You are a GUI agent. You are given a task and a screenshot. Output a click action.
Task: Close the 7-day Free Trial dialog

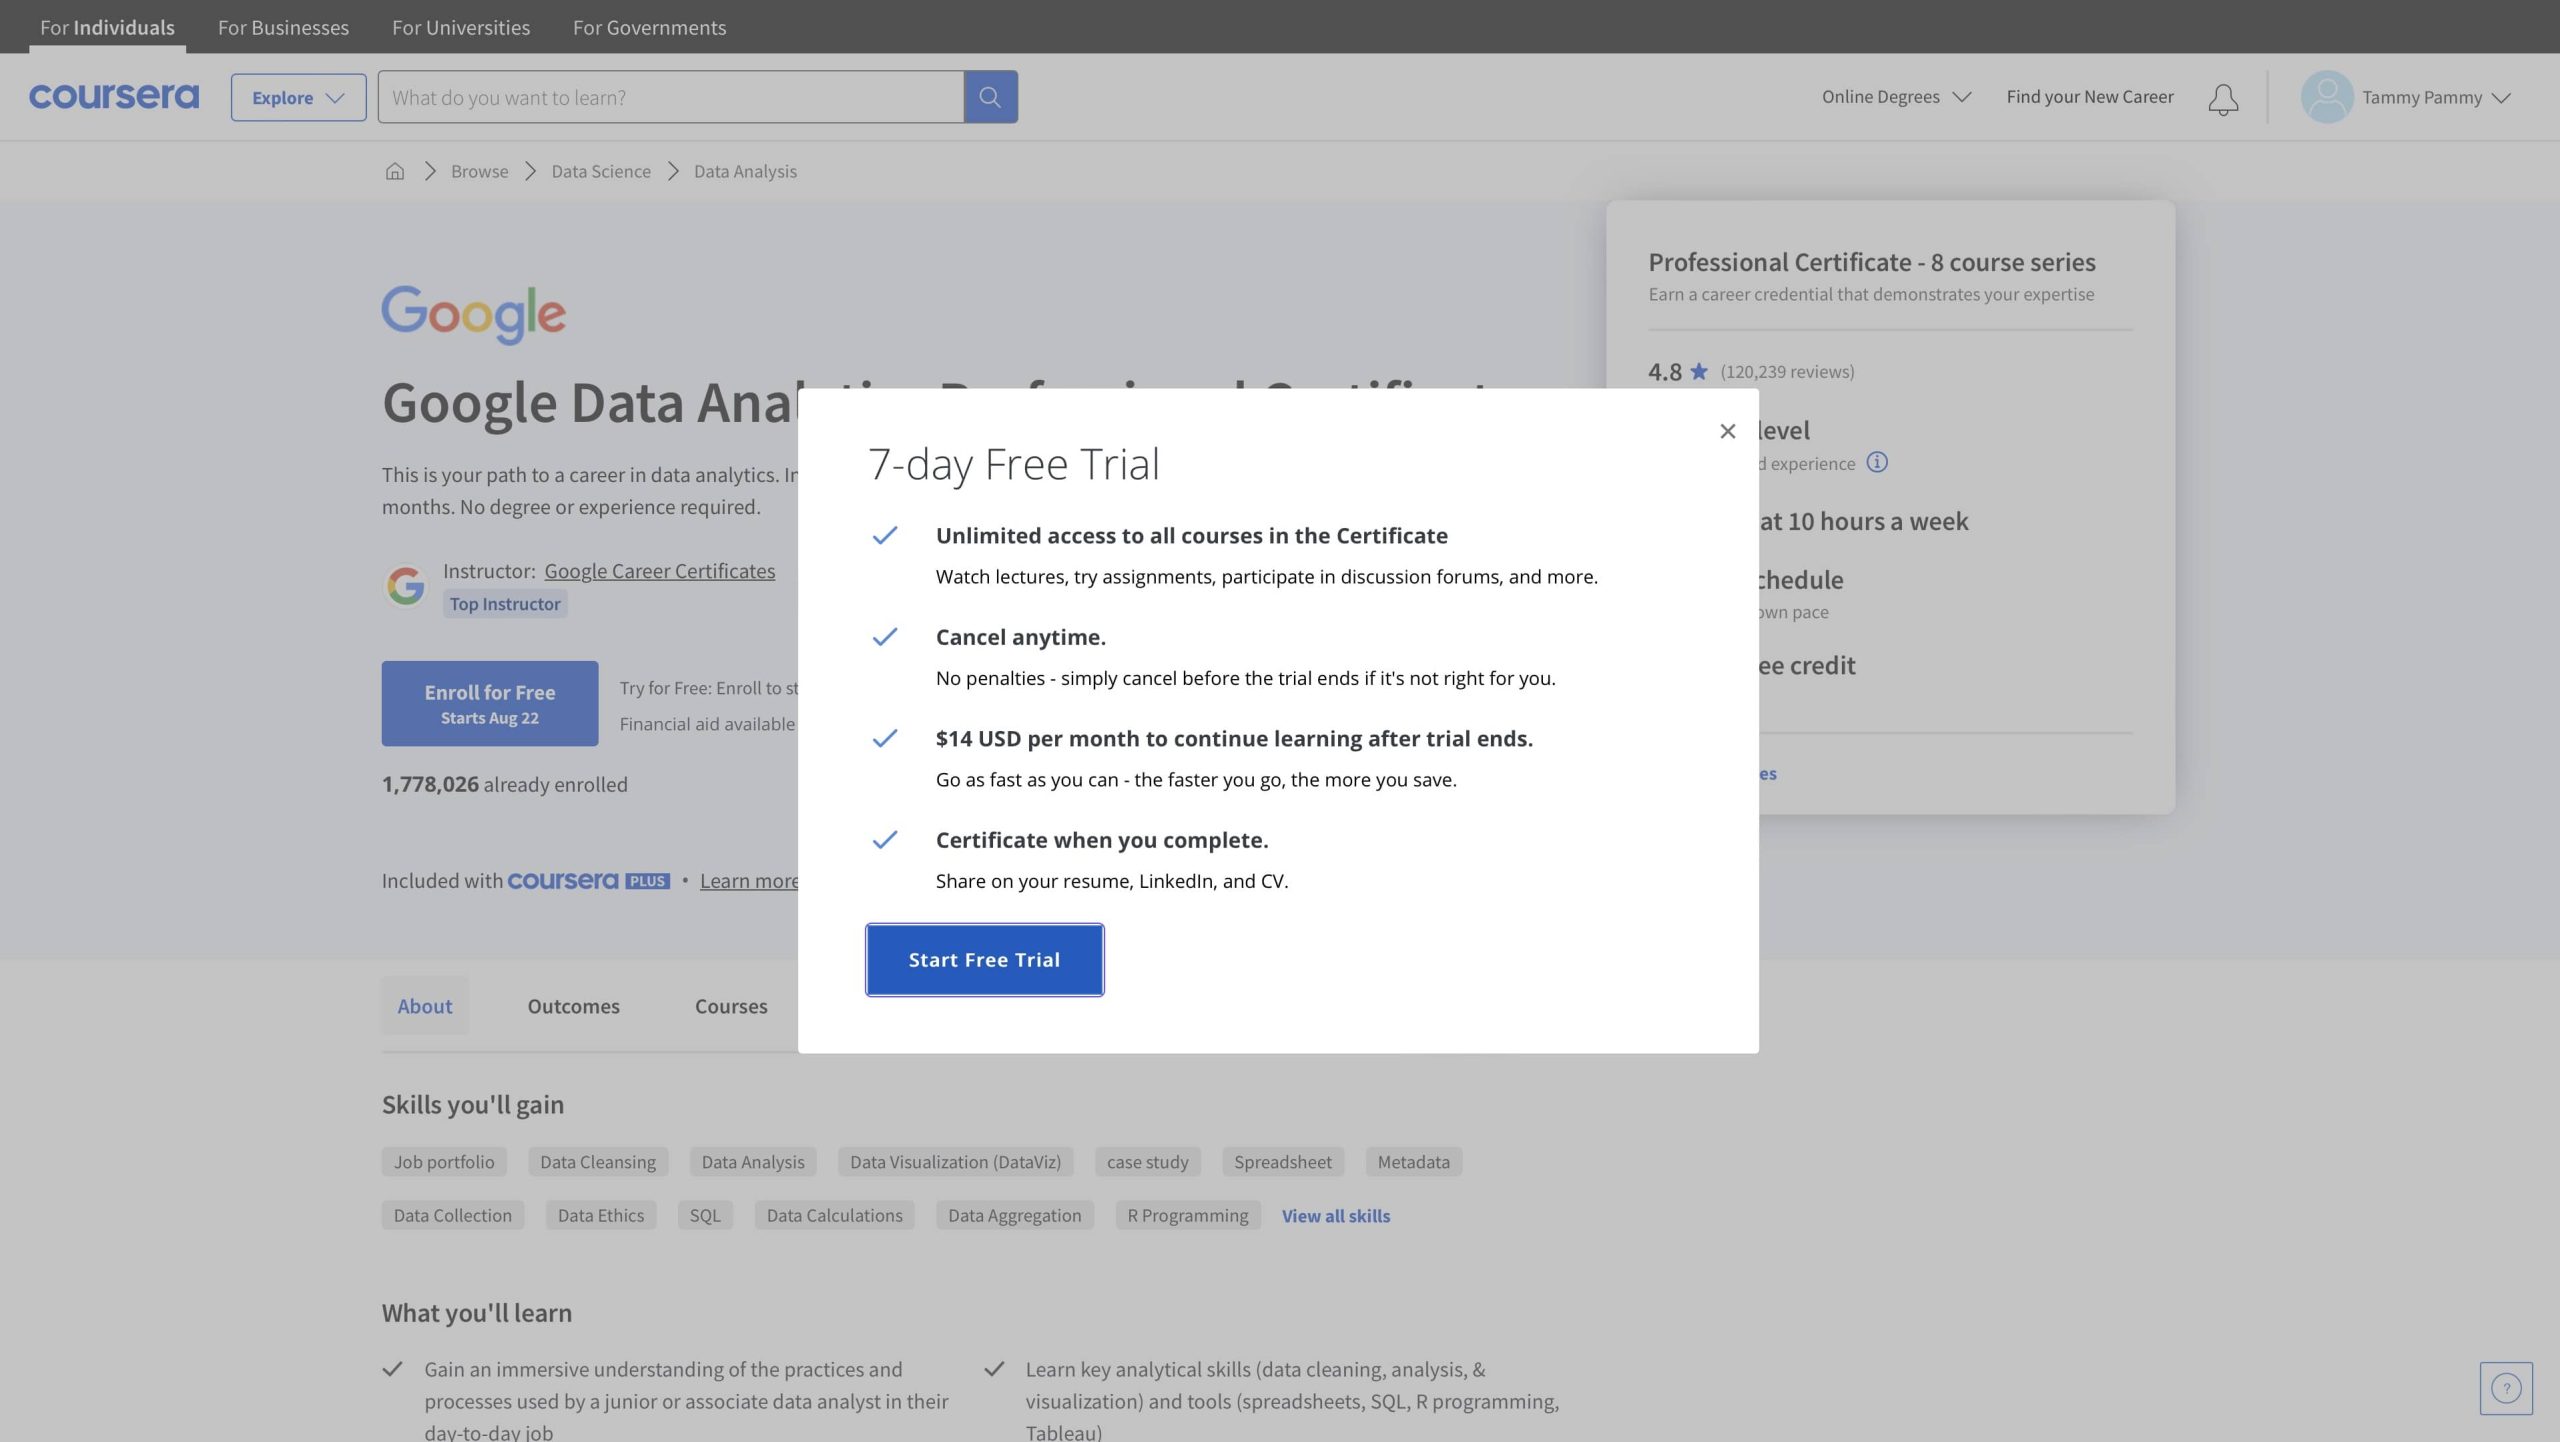point(1727,431)
